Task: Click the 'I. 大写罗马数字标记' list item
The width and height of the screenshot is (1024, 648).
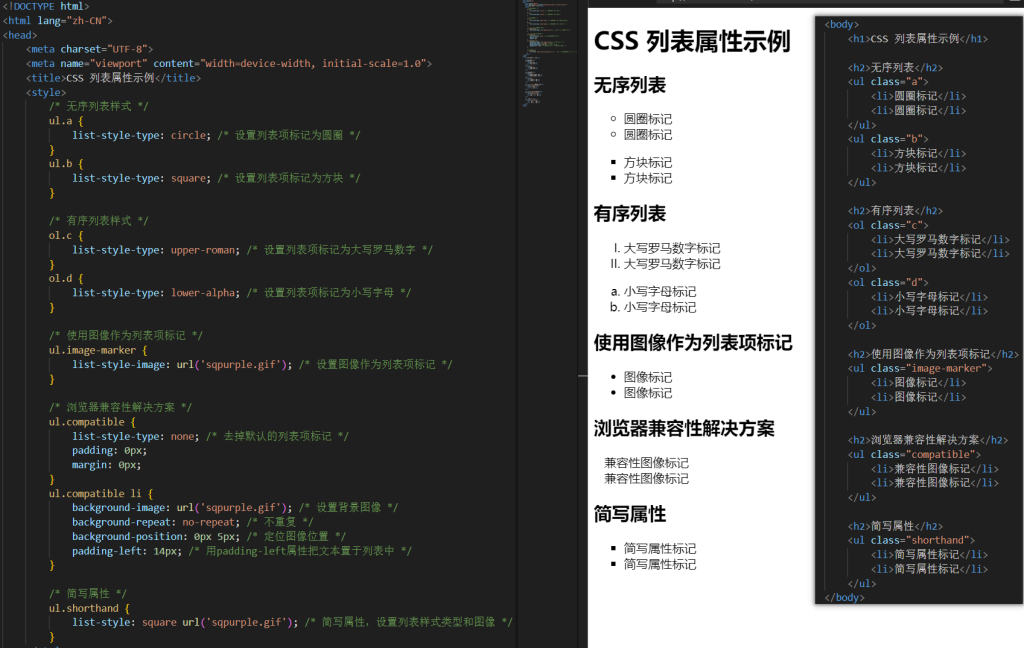Action: [666, 248]
